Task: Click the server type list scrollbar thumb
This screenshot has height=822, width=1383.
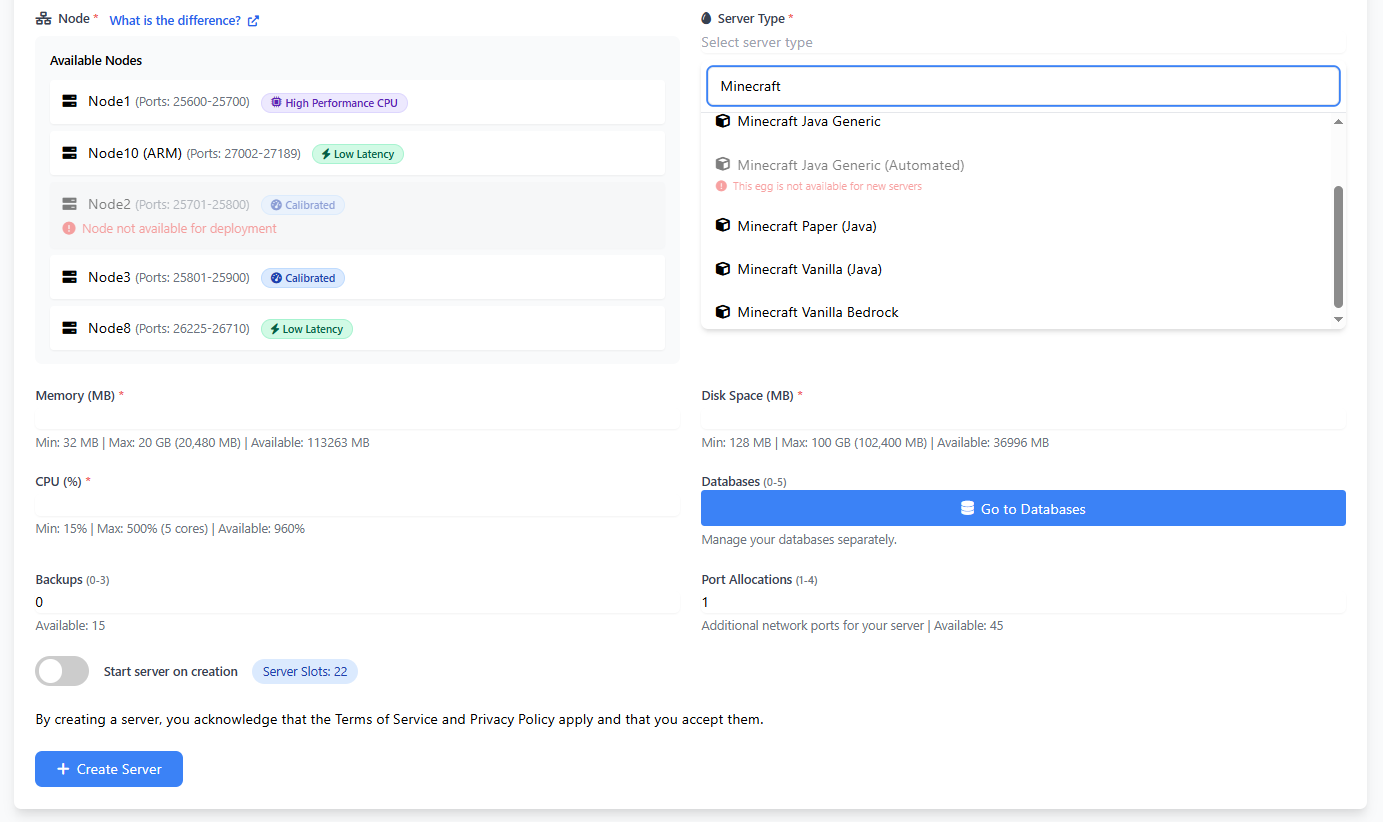Action: coord(1338,247)
